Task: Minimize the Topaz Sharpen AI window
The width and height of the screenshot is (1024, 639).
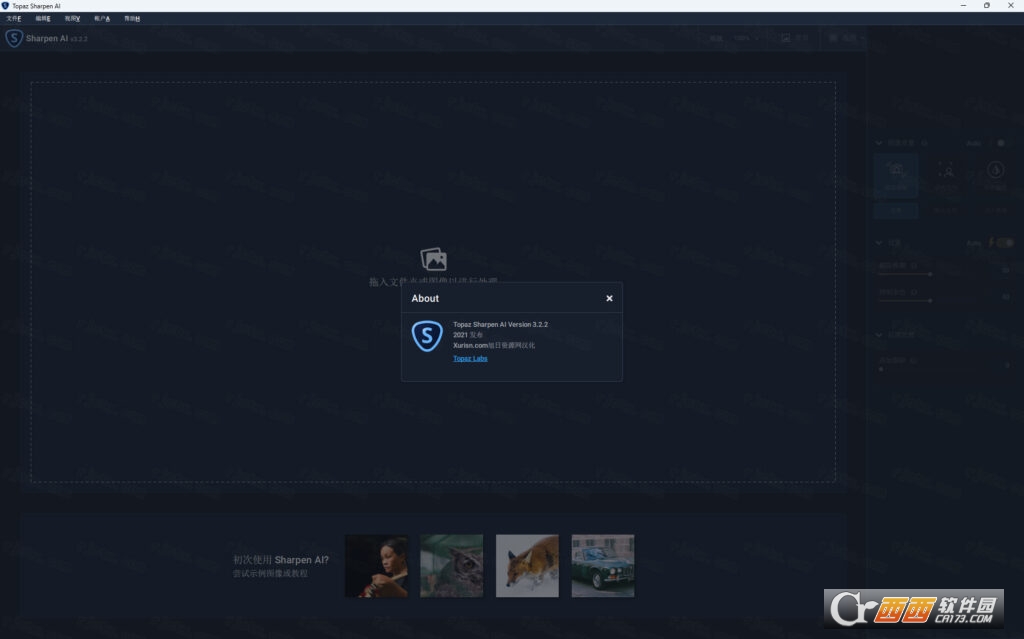Action: click(963, 5)
